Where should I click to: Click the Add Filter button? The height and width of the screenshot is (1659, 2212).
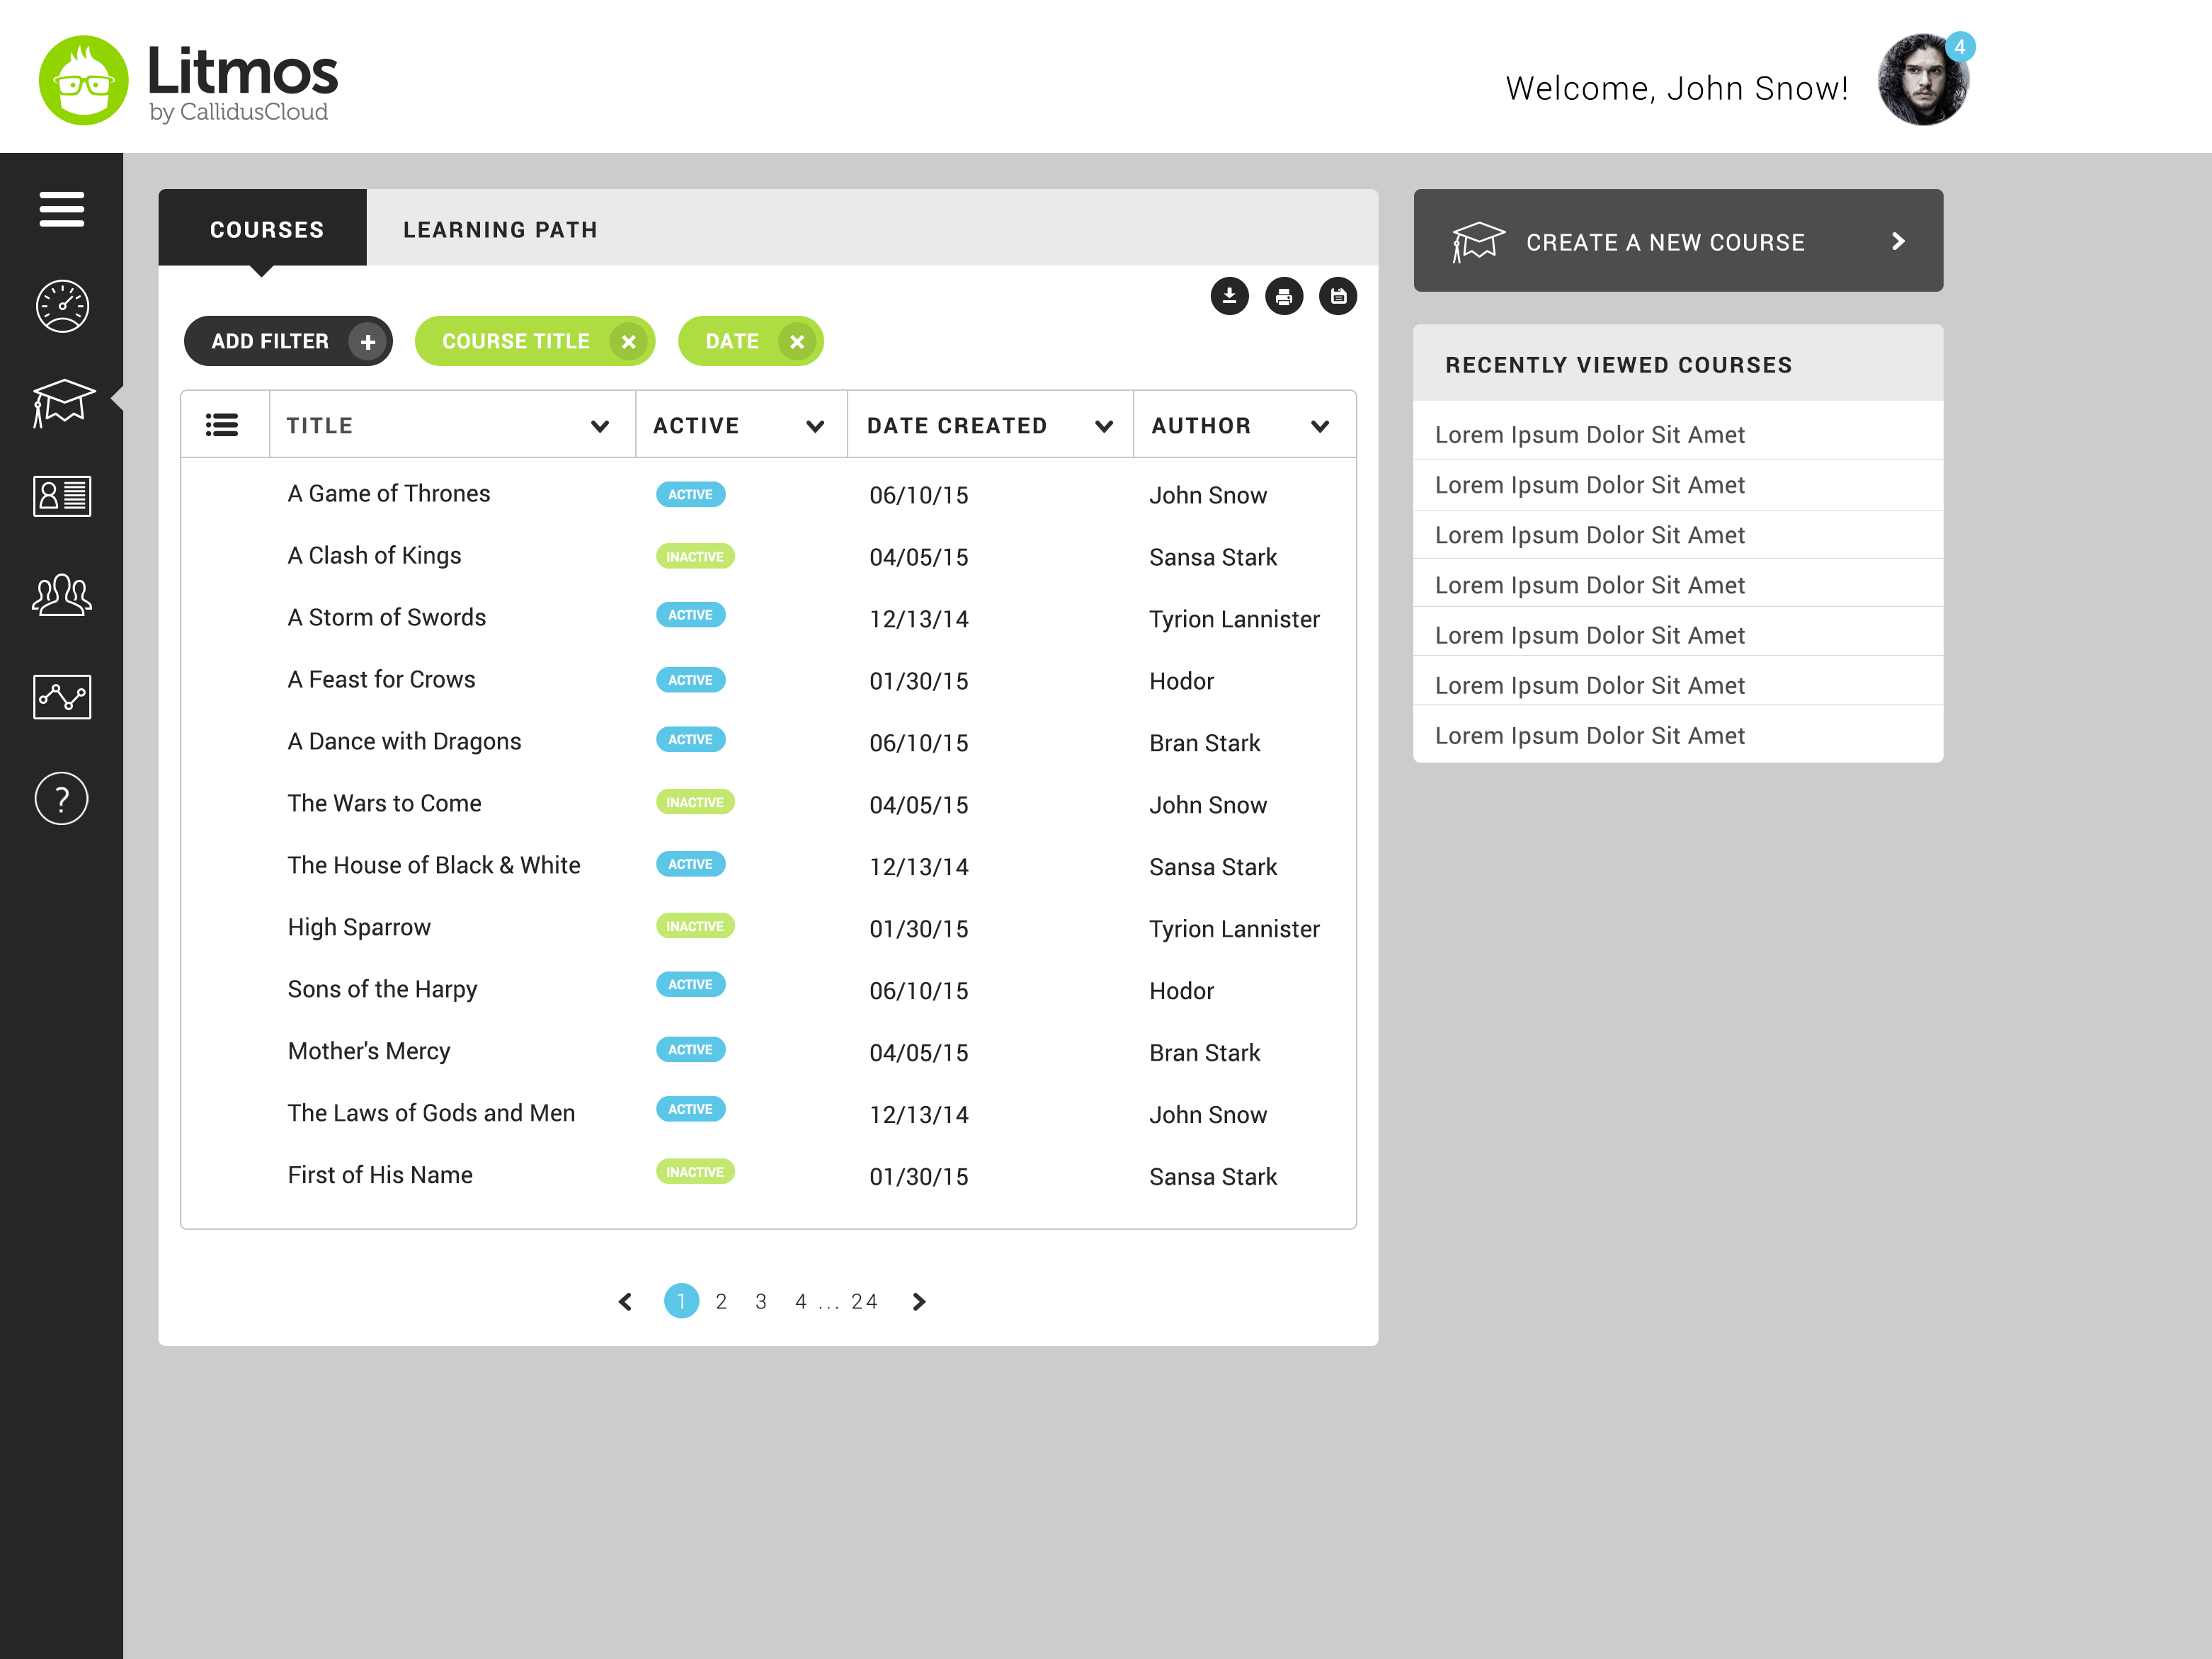point(288,342)
